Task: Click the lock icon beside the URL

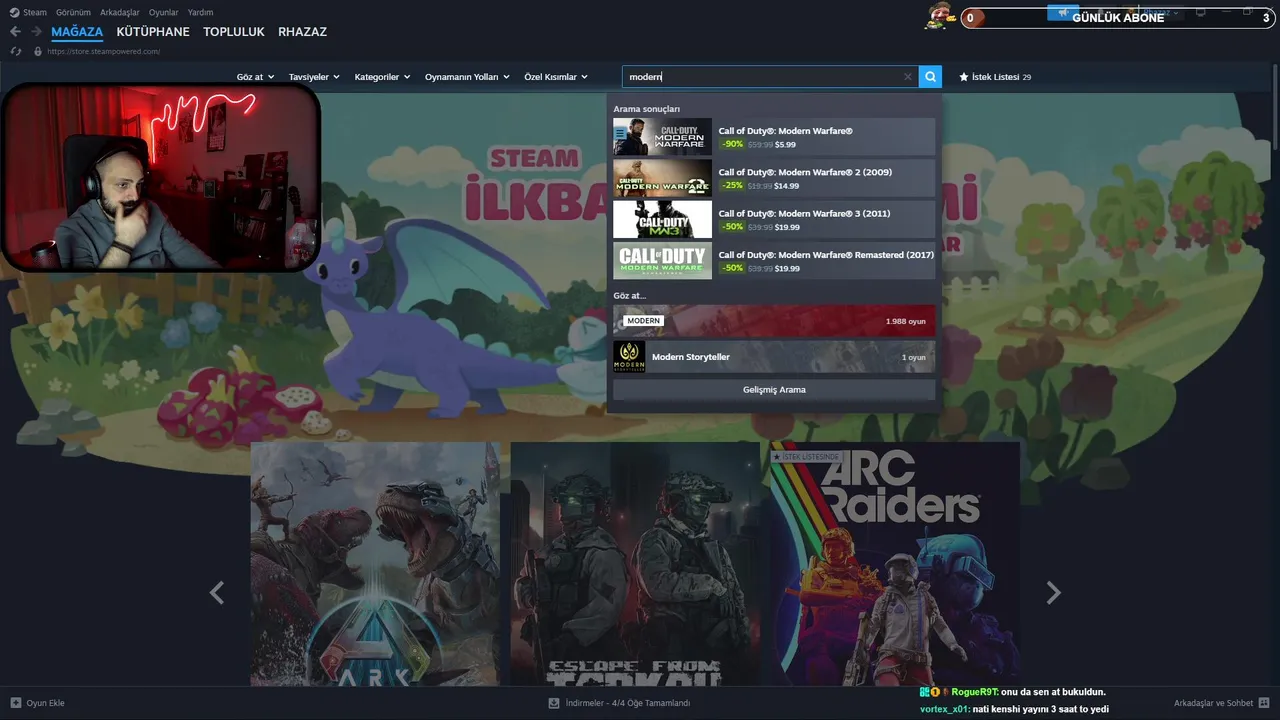Action: pos(38,51)
